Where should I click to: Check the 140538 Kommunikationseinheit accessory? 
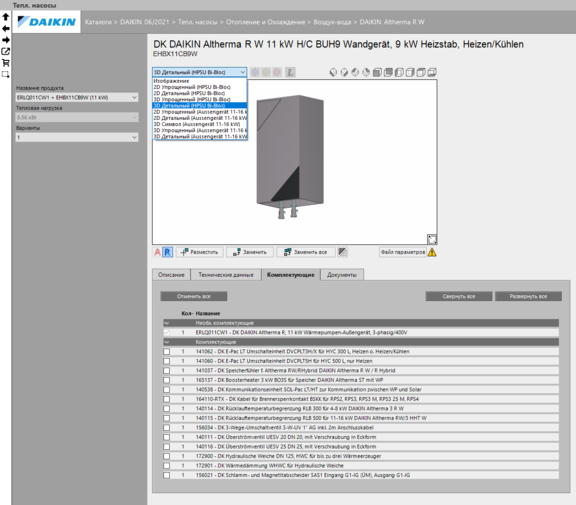[167, 390]
